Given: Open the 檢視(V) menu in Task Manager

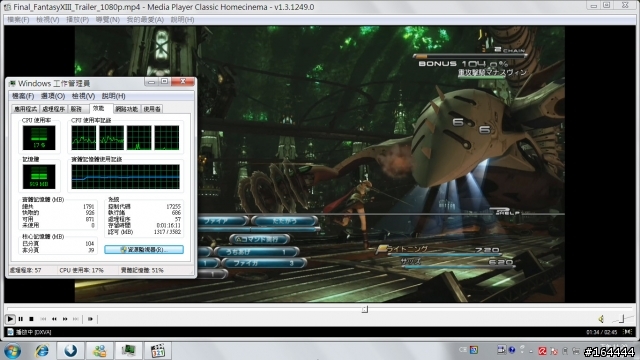Looking at the screenshot, I should (x=83, y=96).
